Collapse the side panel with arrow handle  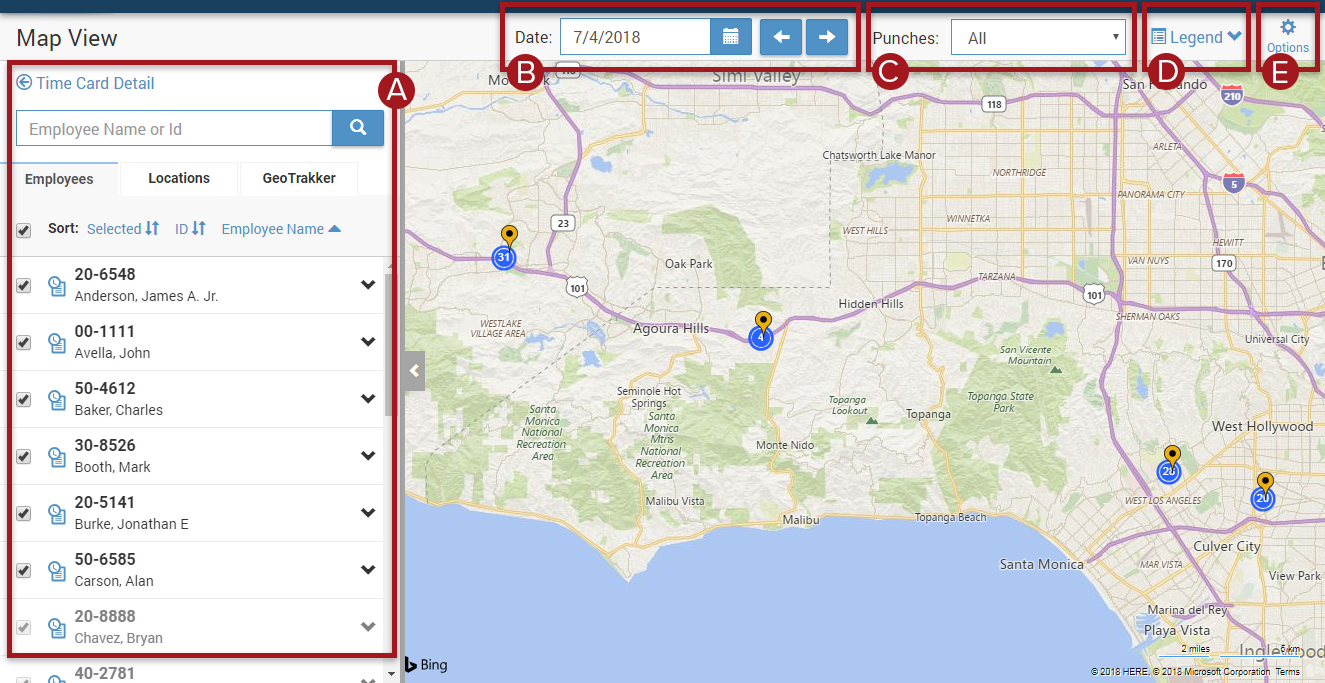tap(415, 371)
